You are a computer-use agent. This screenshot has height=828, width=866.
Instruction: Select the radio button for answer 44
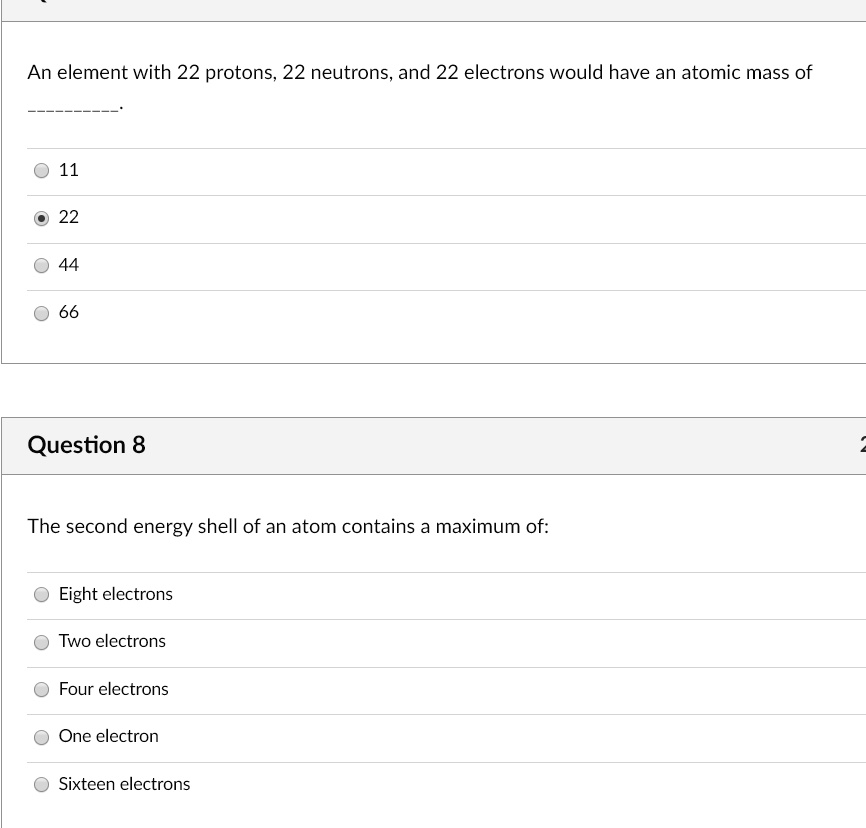pyautogui.click(x=41, y=265)
